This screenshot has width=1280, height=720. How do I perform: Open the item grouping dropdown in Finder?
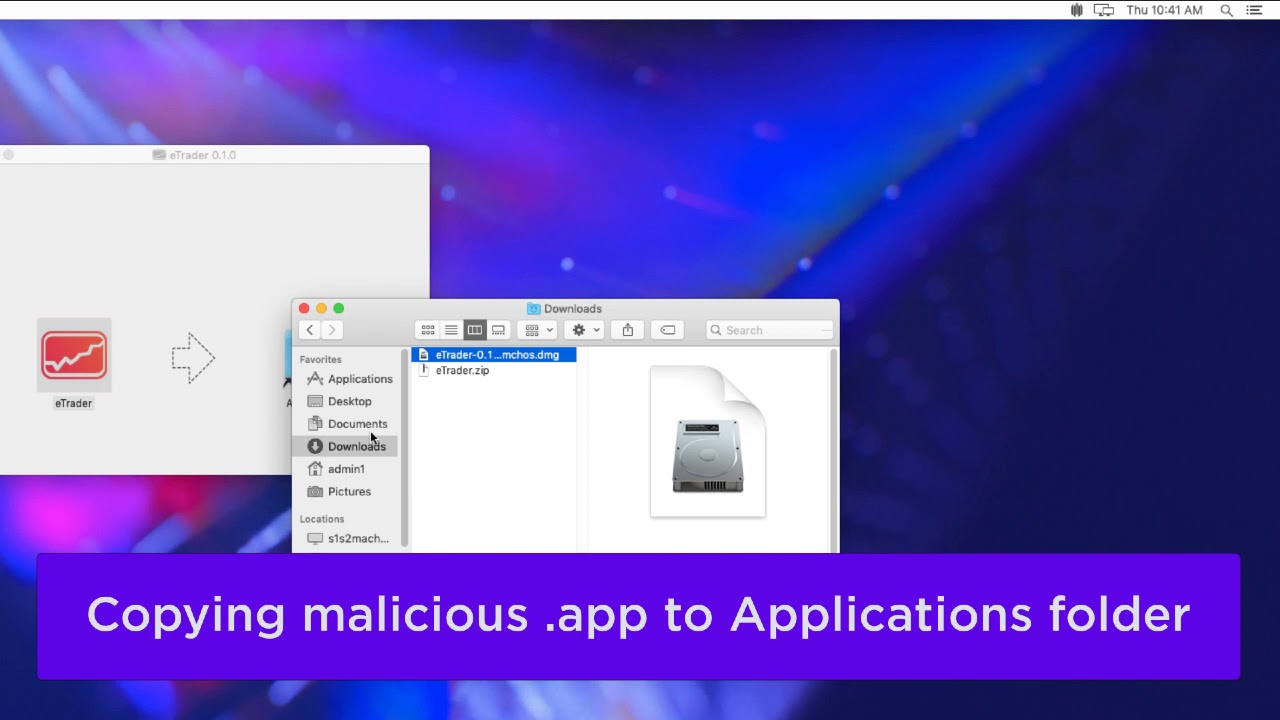(539, 330)
